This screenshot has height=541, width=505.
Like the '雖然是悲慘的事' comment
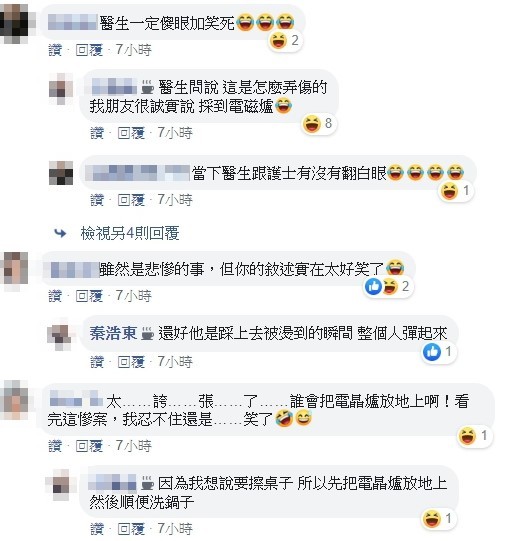[x=55, y=296]
